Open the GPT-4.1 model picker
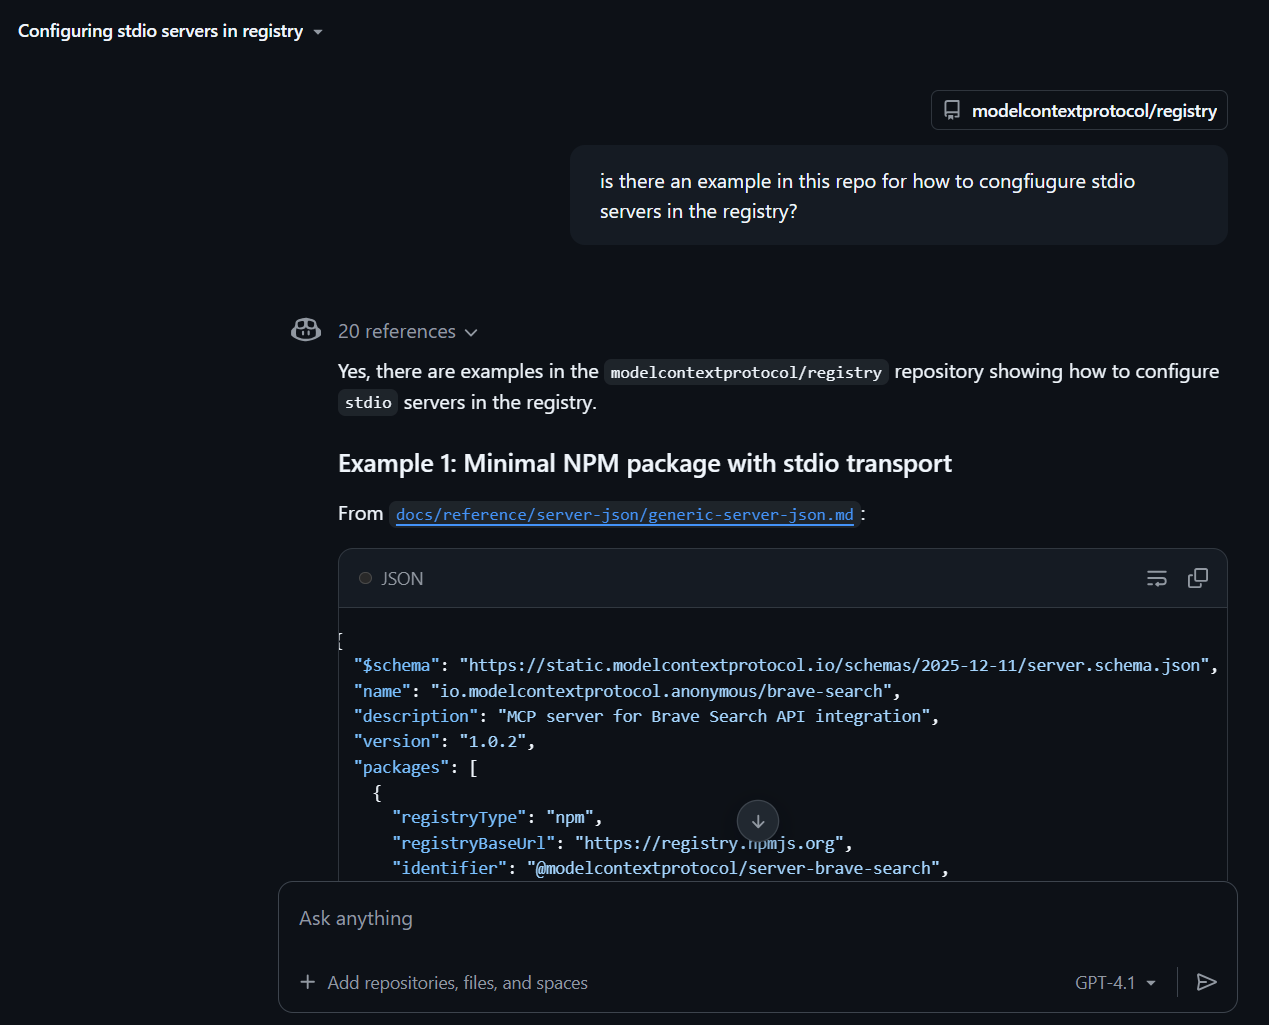This screenshot has width=1269, height=1025. point(1115,982)
